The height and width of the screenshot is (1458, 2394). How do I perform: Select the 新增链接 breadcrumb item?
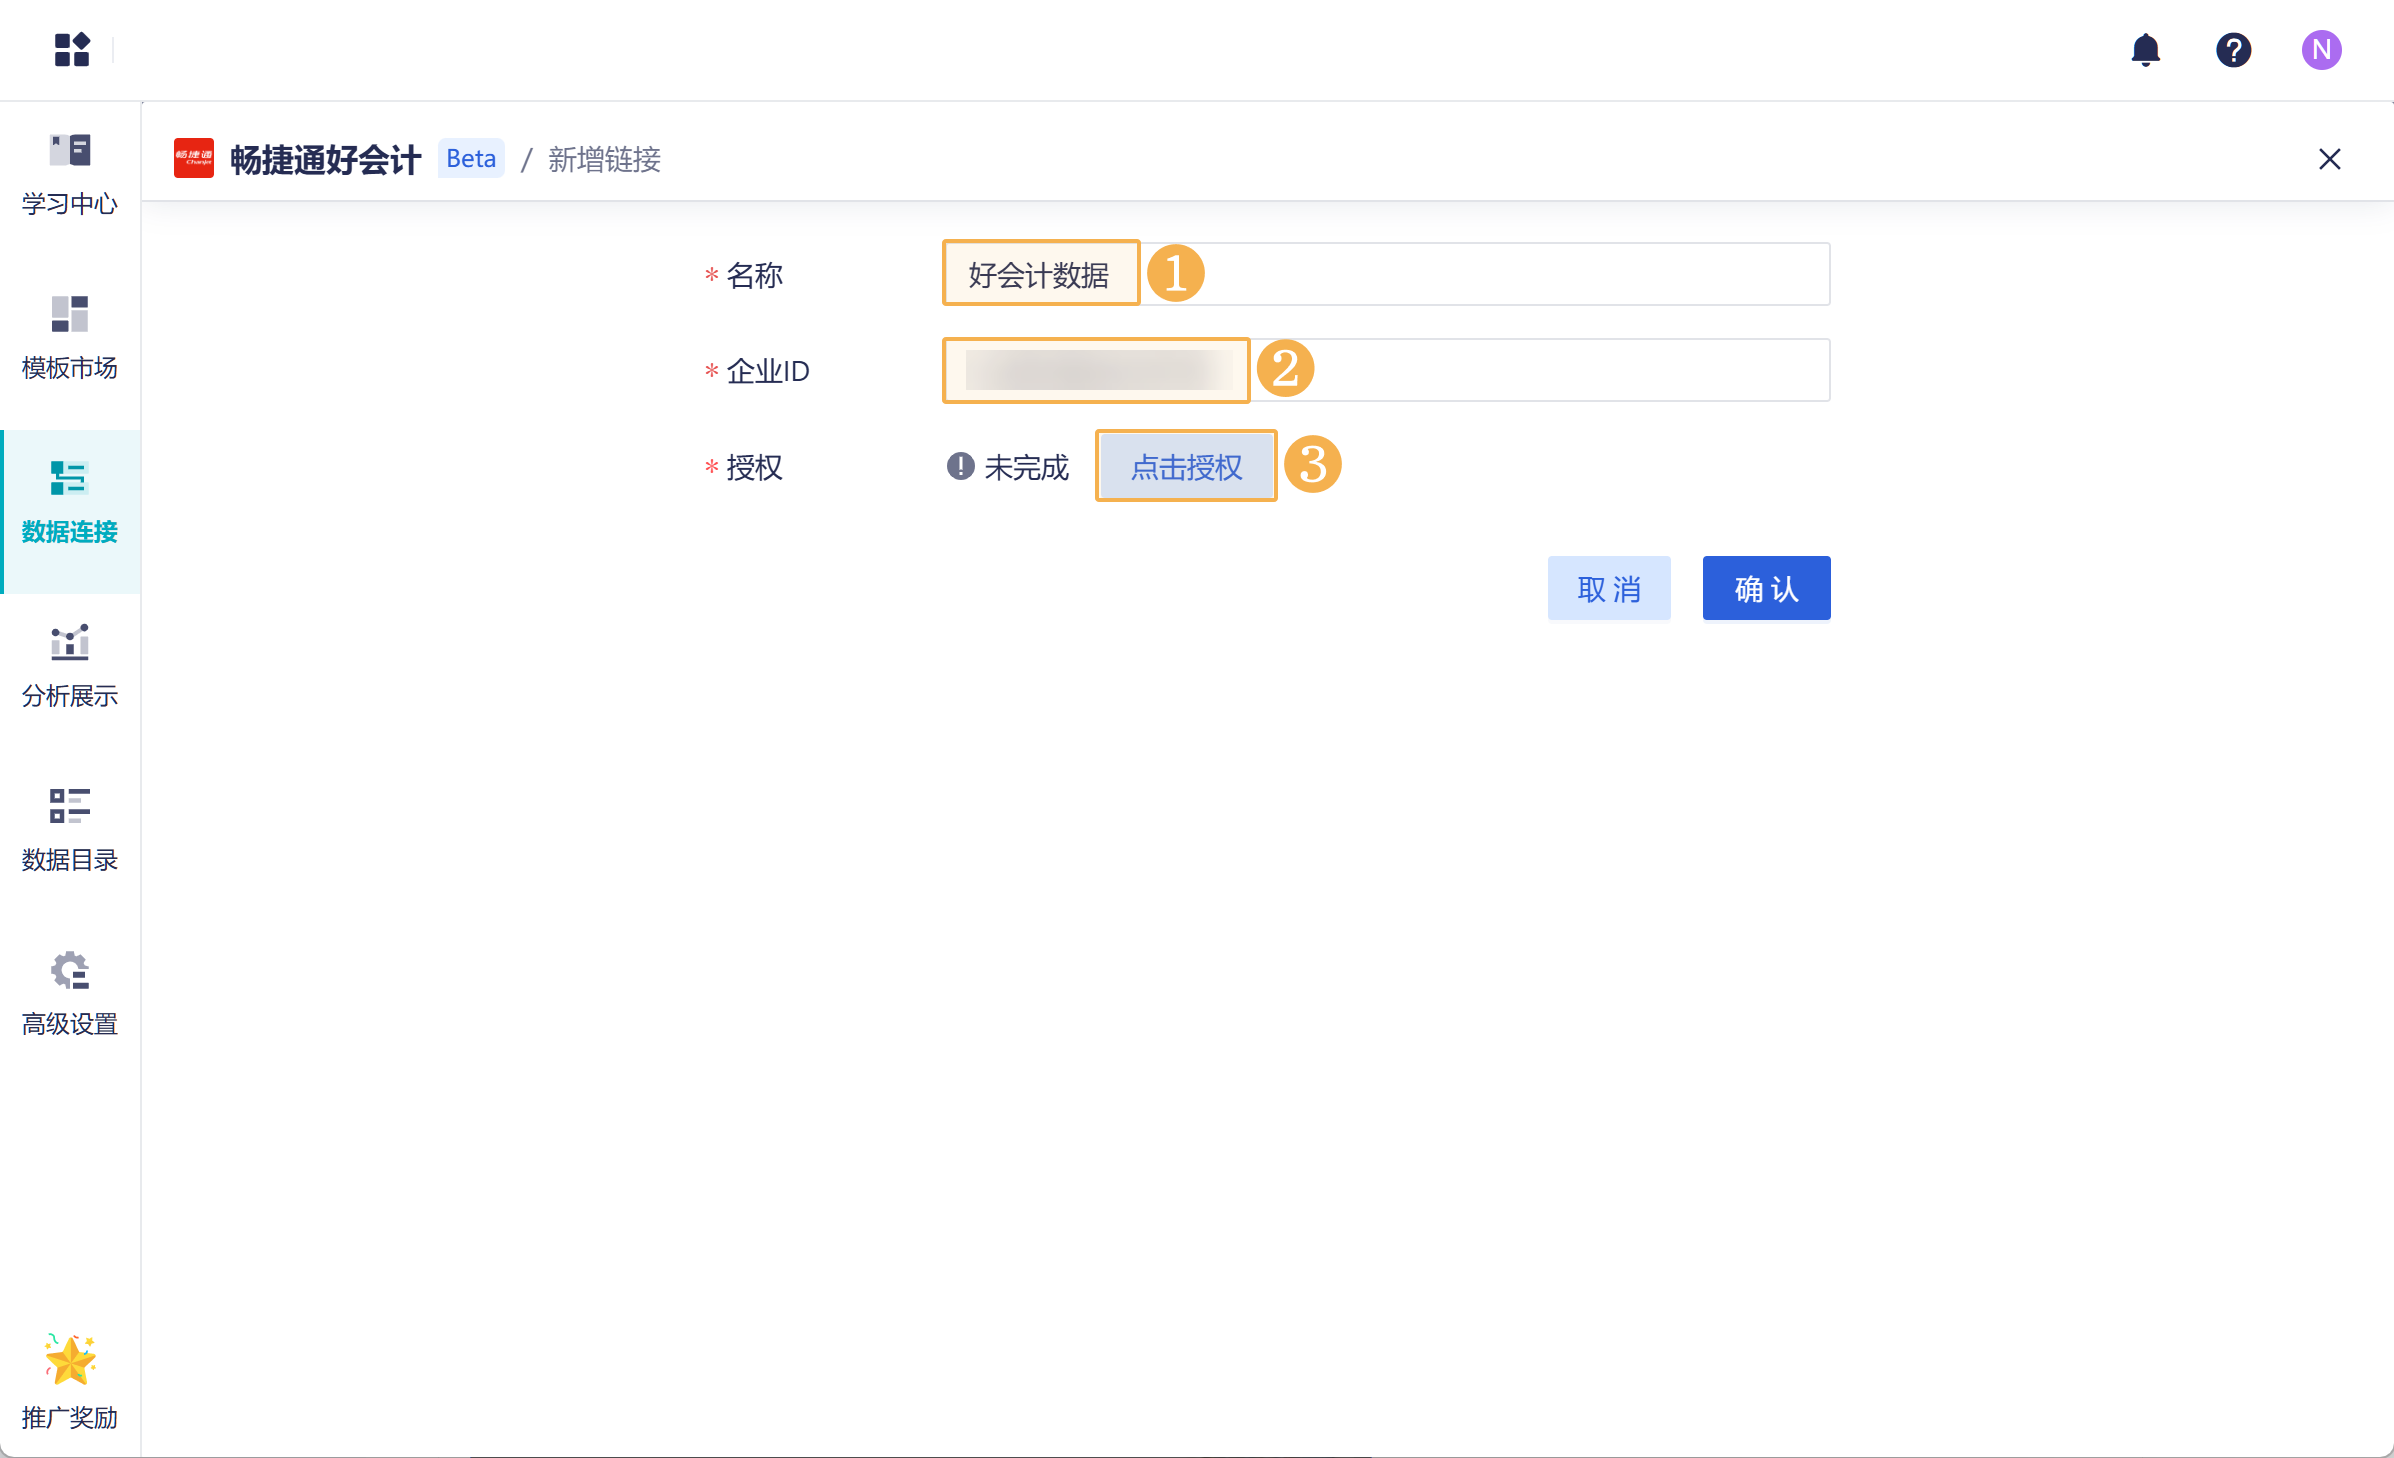604,159
